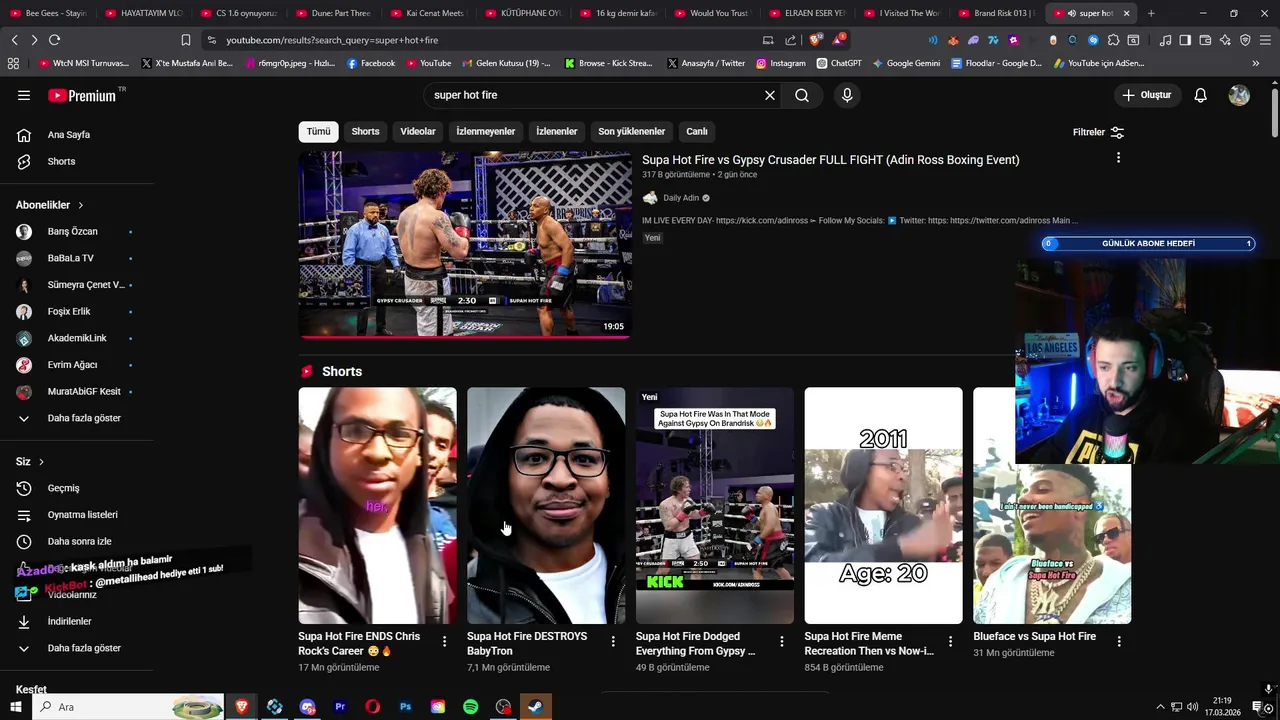The height and width of the screenshot is (720, 1280).
Task: Click the magnifier search button
Action: 802,95
